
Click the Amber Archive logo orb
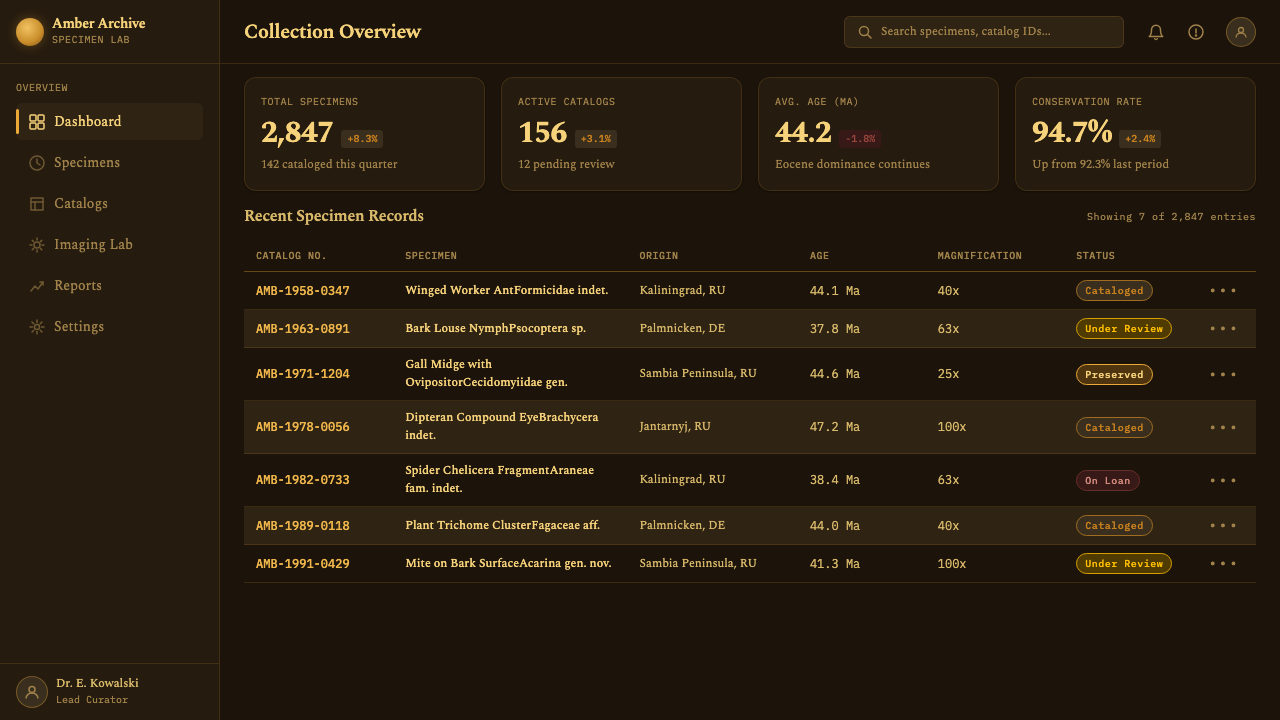tap(30, 32)
